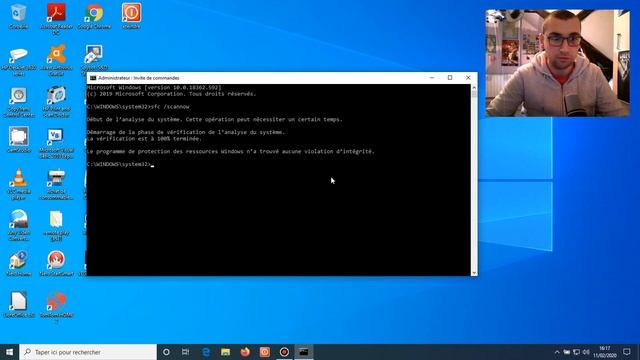Minimize the Command Prompt window
The image size is (640, 360).
(432, 78)
